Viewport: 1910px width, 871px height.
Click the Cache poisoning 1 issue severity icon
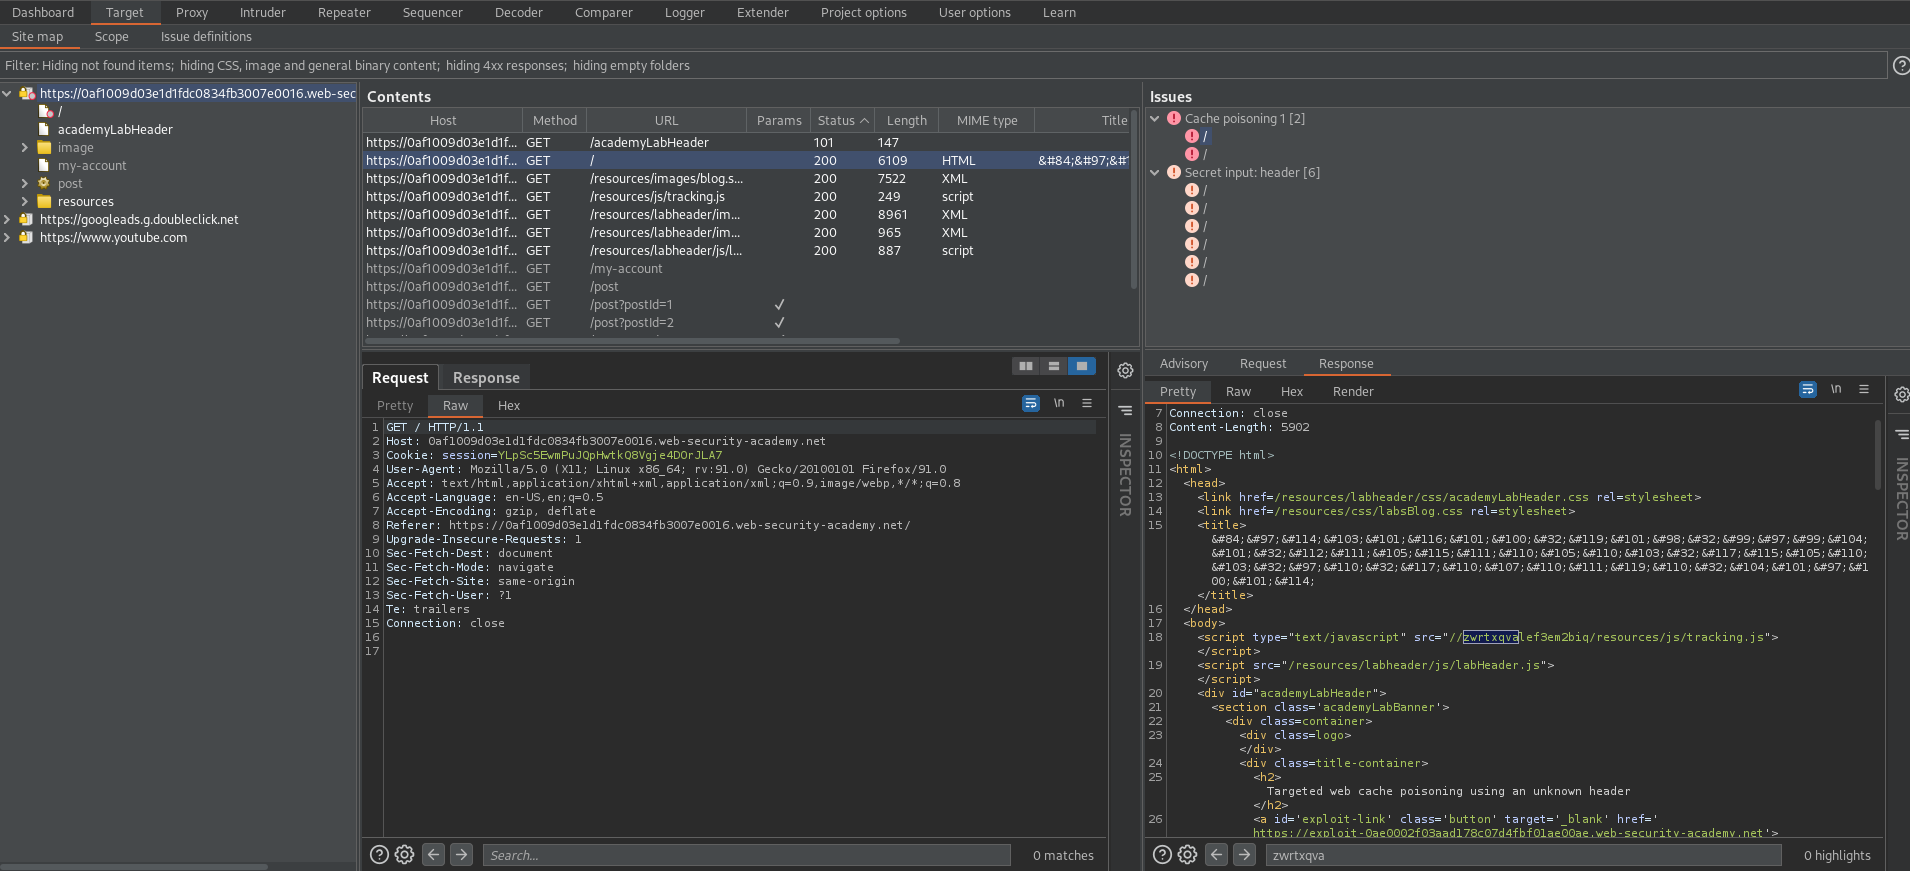click(x=1173, y=118)
